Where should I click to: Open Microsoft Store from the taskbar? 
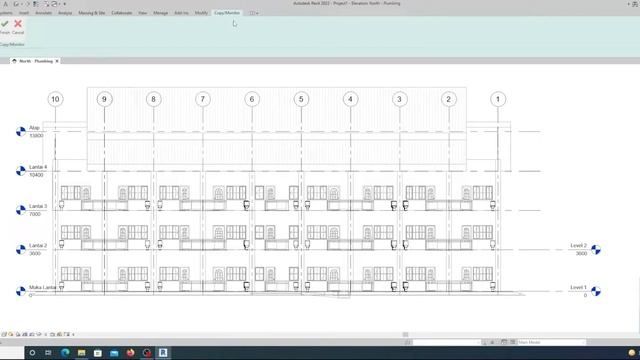(x=98, y=353)
